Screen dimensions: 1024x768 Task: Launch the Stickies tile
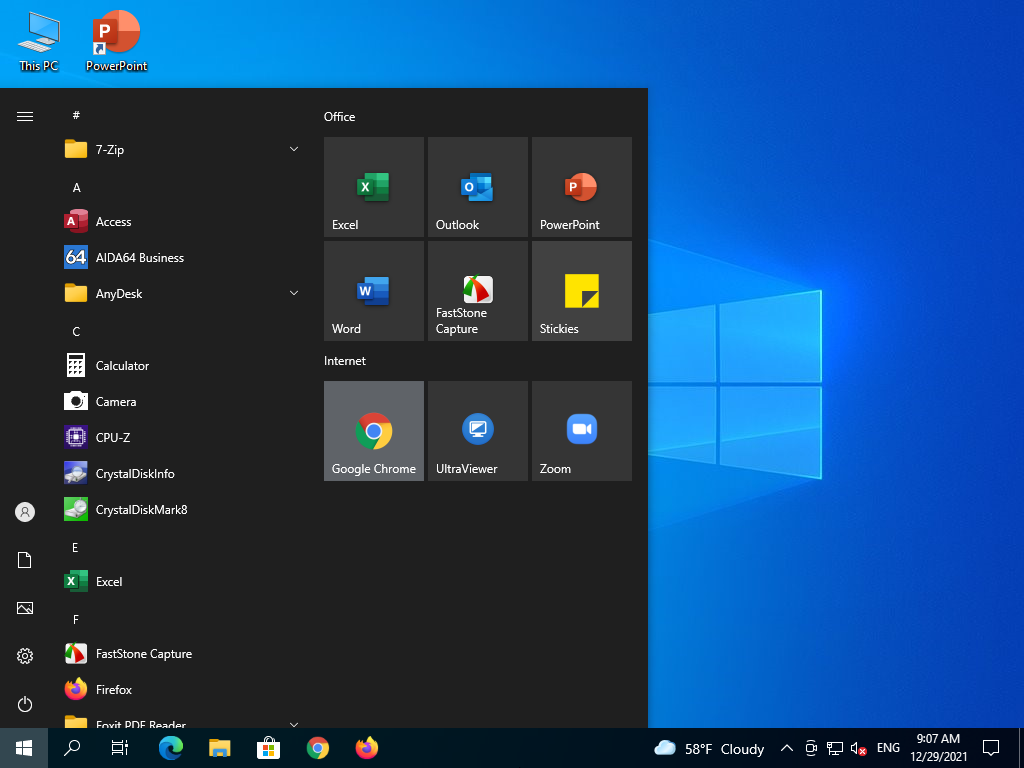pyautogui.click(x=581, y=291)
